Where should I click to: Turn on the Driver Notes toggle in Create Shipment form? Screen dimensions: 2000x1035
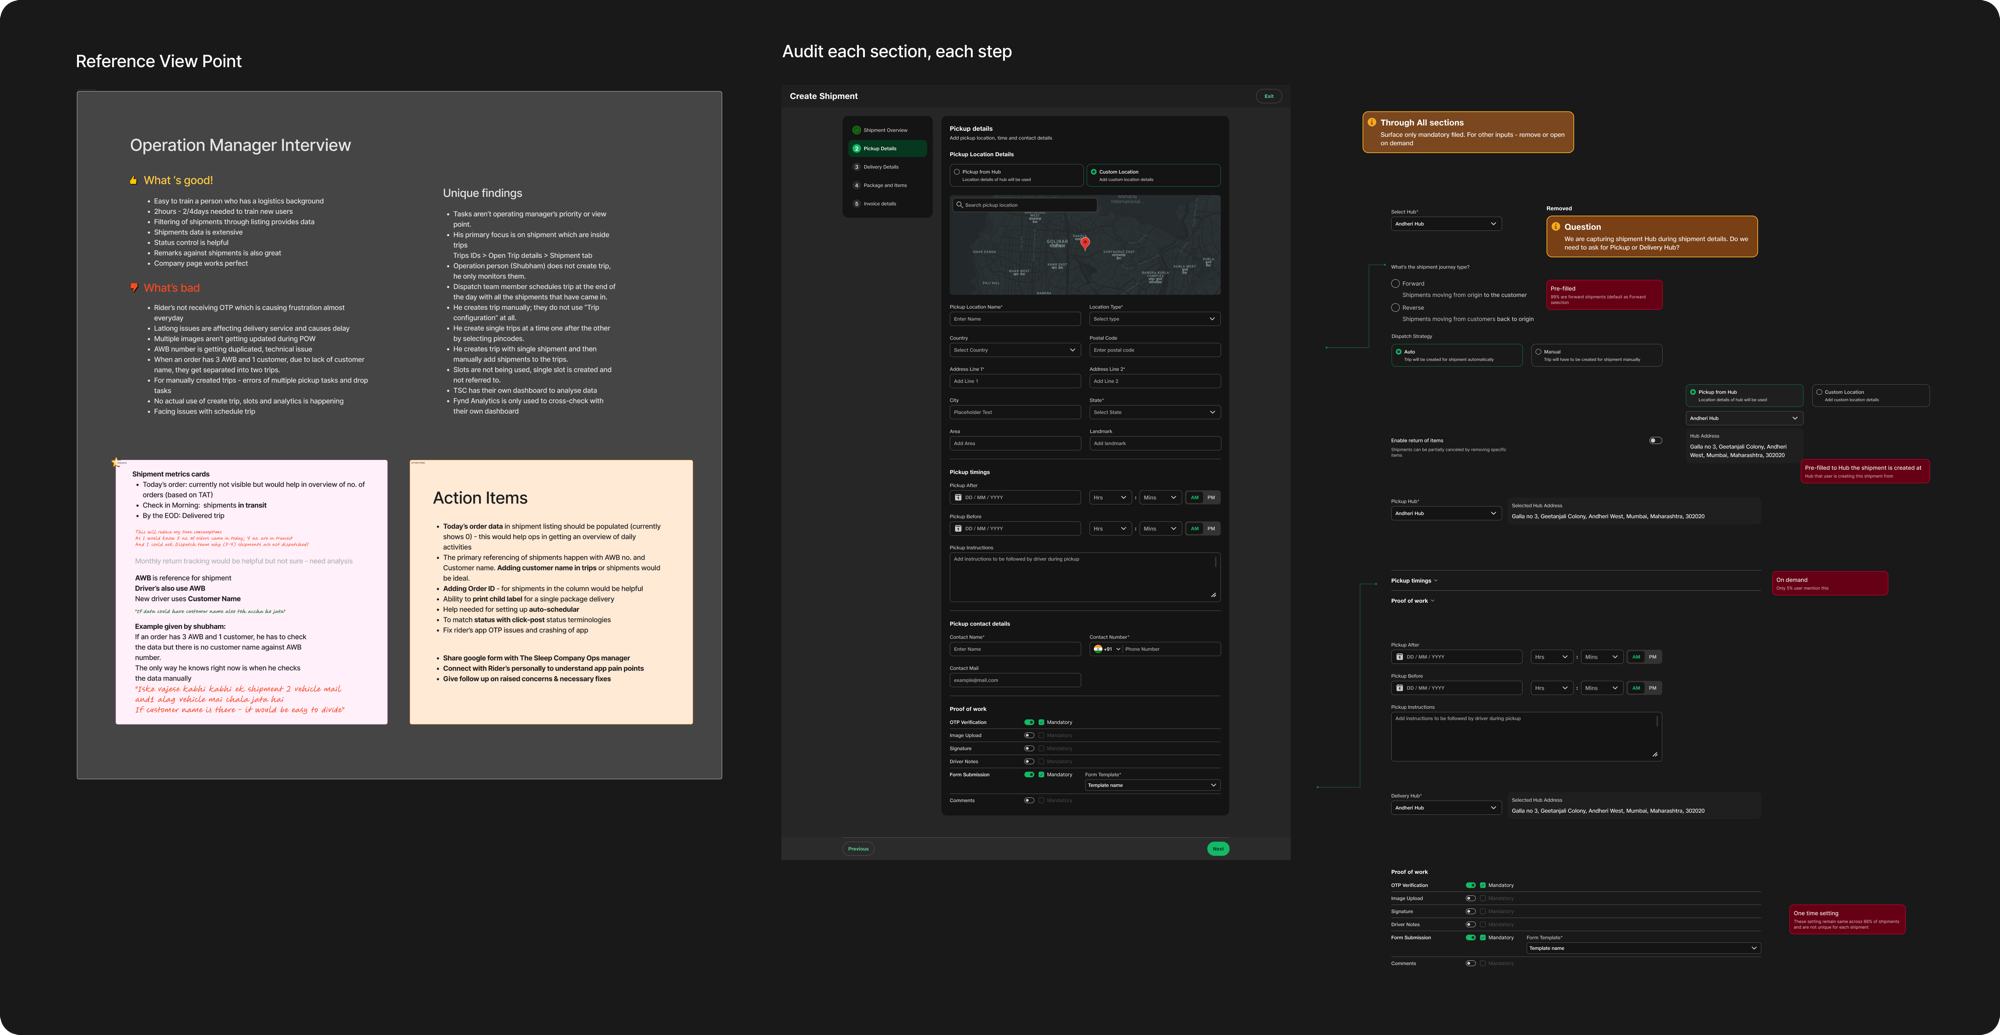coord(1029,761)
